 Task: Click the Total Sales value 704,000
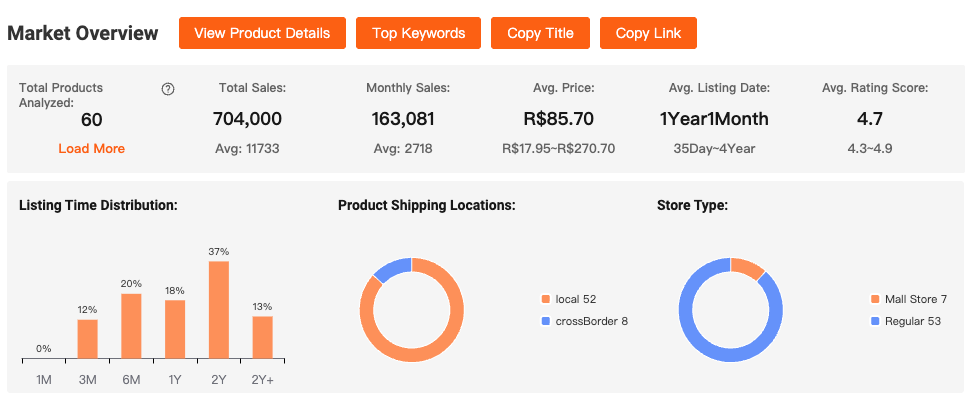247,119
